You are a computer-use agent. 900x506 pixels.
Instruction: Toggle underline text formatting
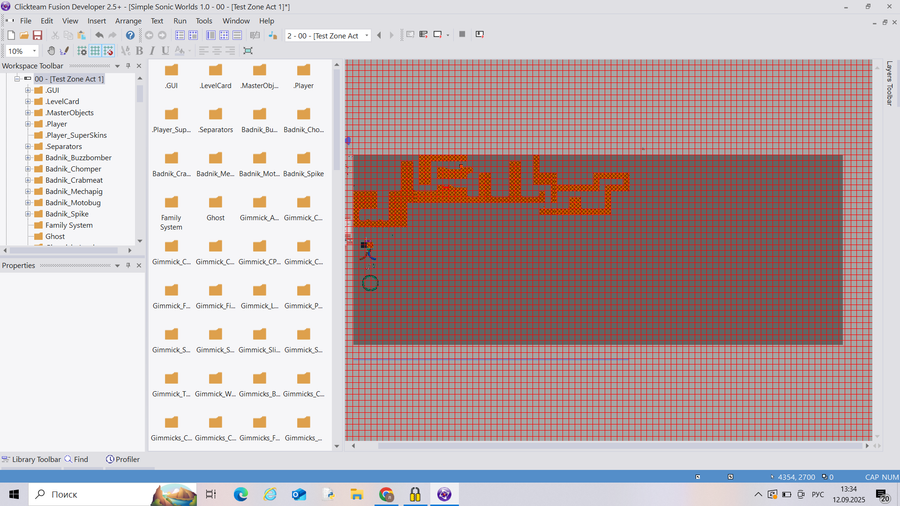(165, 51)
